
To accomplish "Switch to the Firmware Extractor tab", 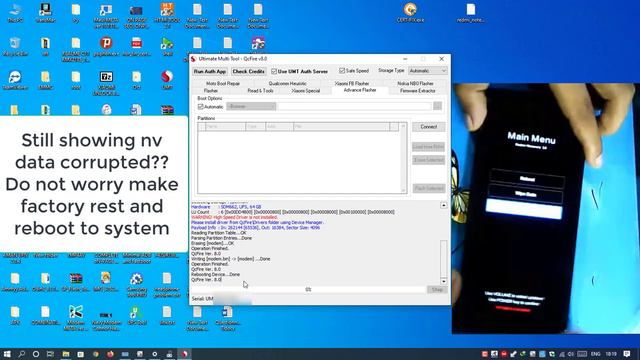I will point(418,91).
